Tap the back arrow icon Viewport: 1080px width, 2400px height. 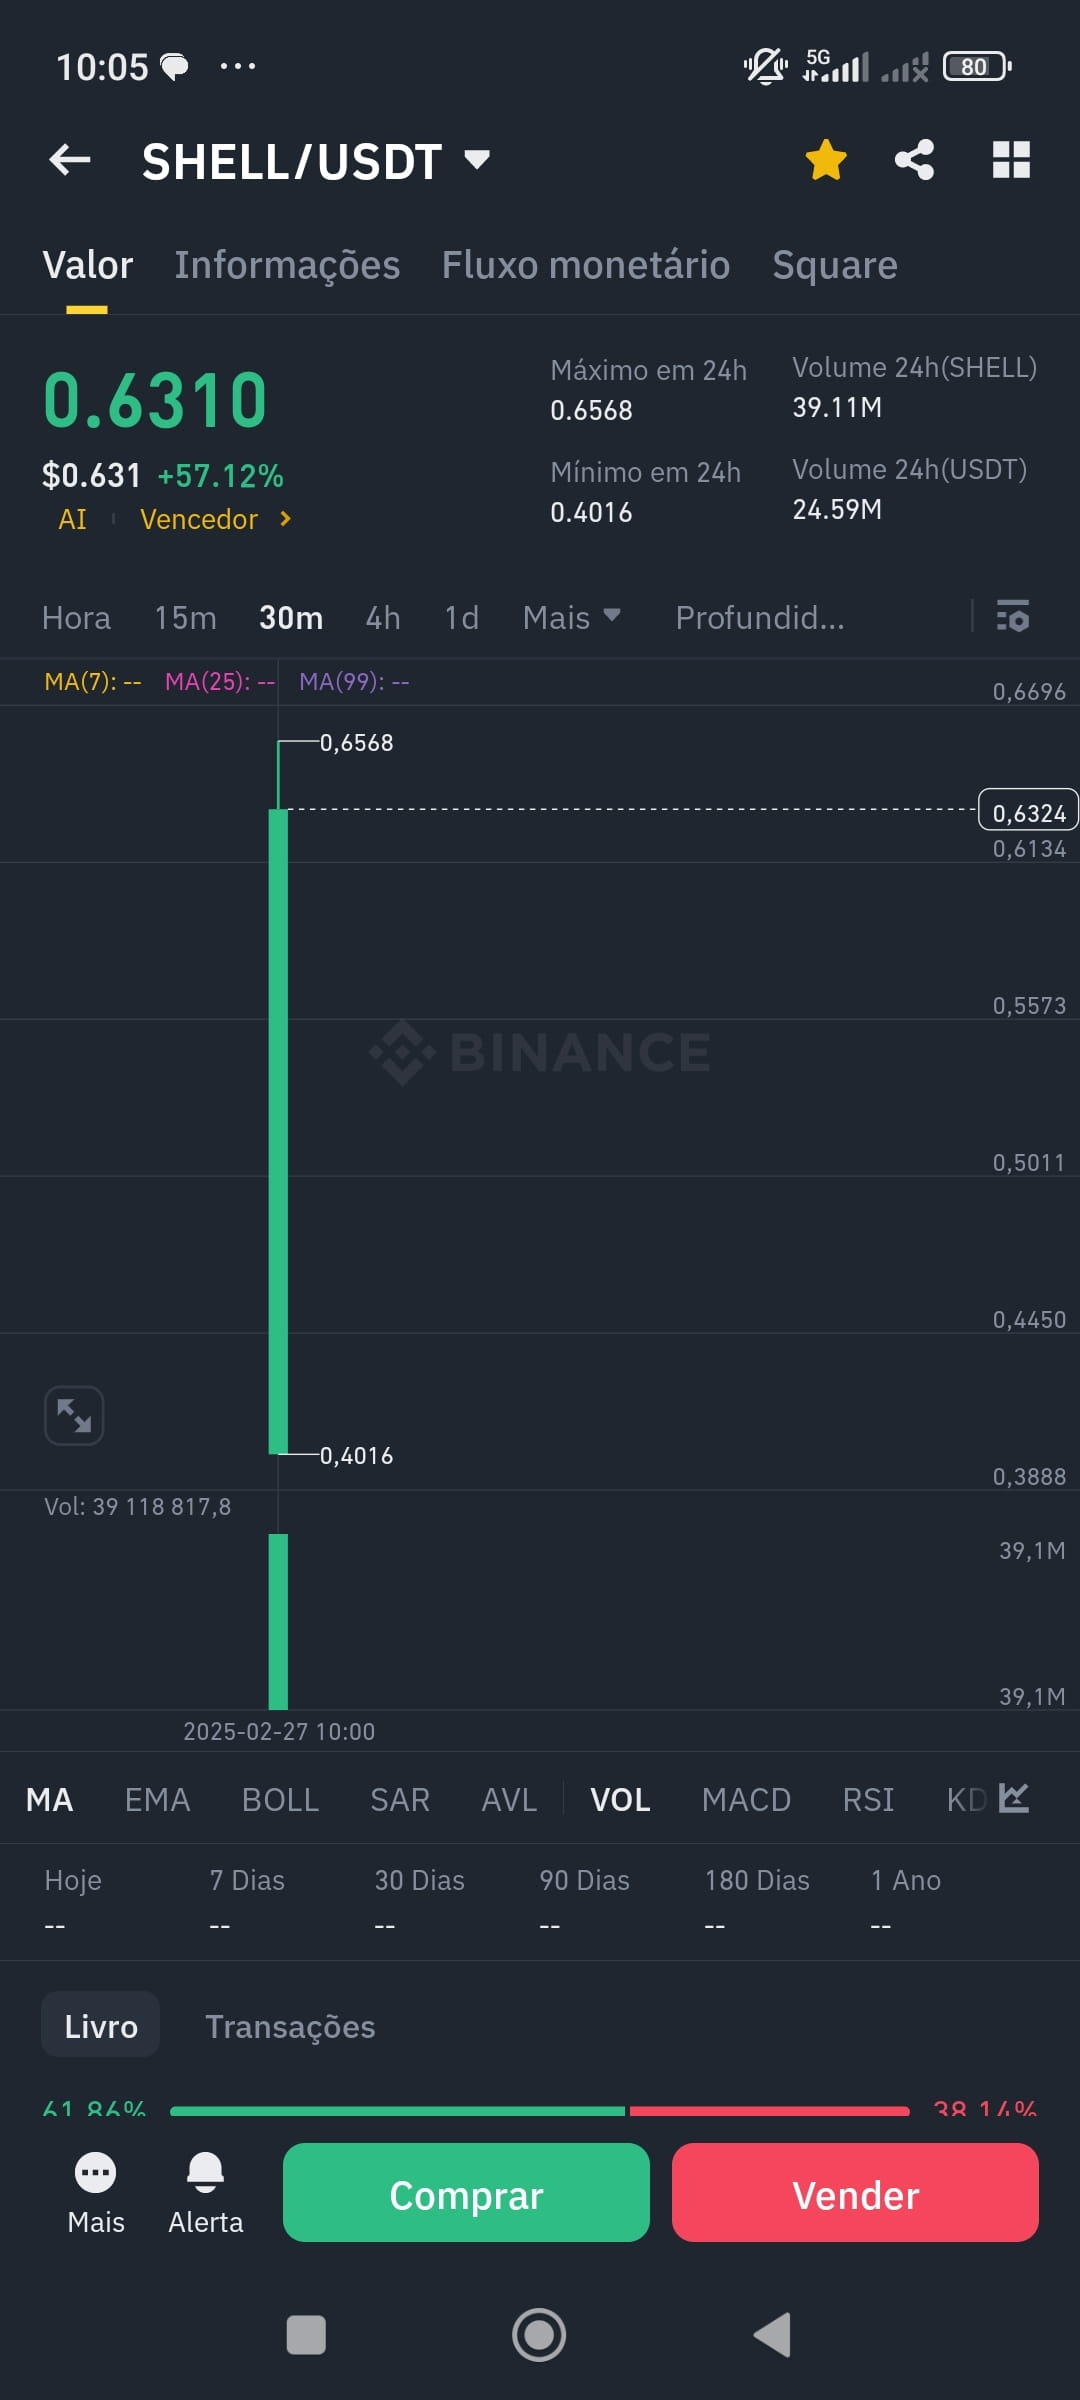[70, 159]
